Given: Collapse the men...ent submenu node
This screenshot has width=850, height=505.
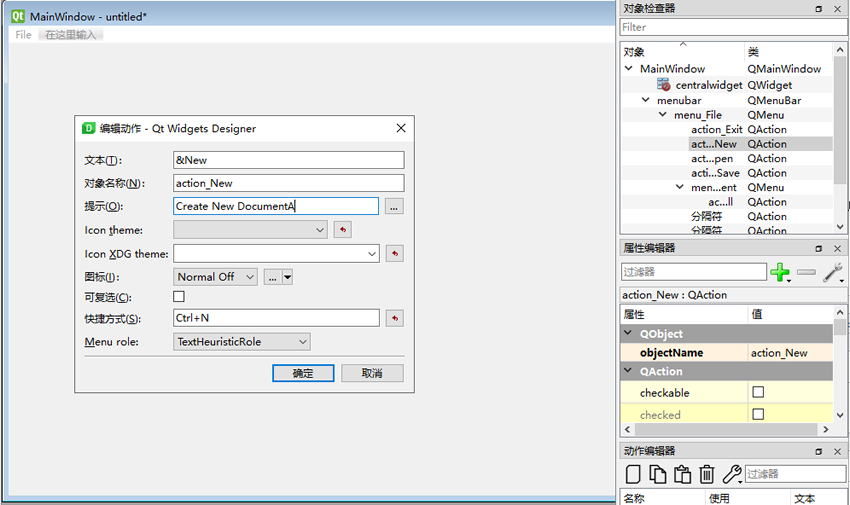Looking at the screenshot, I should tap(679, 187).
